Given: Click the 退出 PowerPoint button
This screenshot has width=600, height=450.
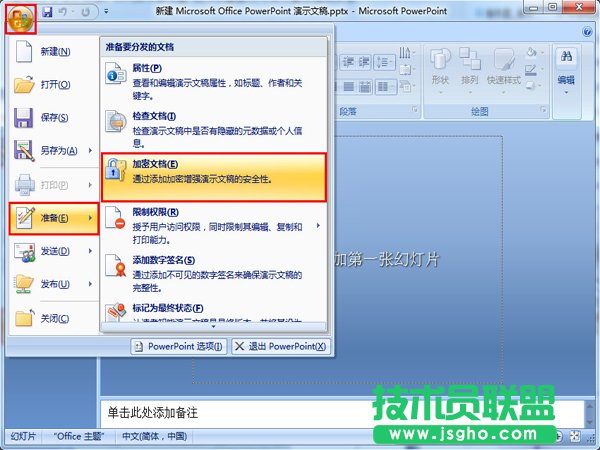Looking at the screenshot, I should [x=280, y=346].
